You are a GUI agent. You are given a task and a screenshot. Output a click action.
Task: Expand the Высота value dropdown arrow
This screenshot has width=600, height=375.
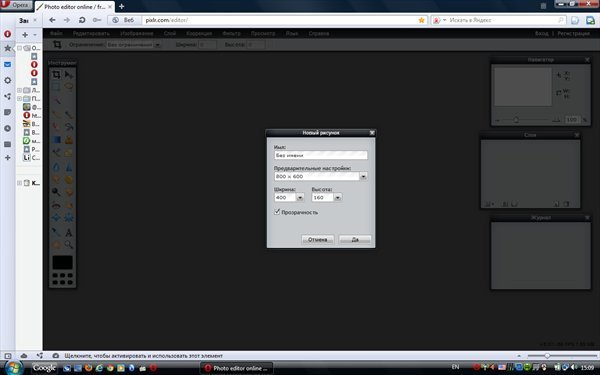pos(338,197)
